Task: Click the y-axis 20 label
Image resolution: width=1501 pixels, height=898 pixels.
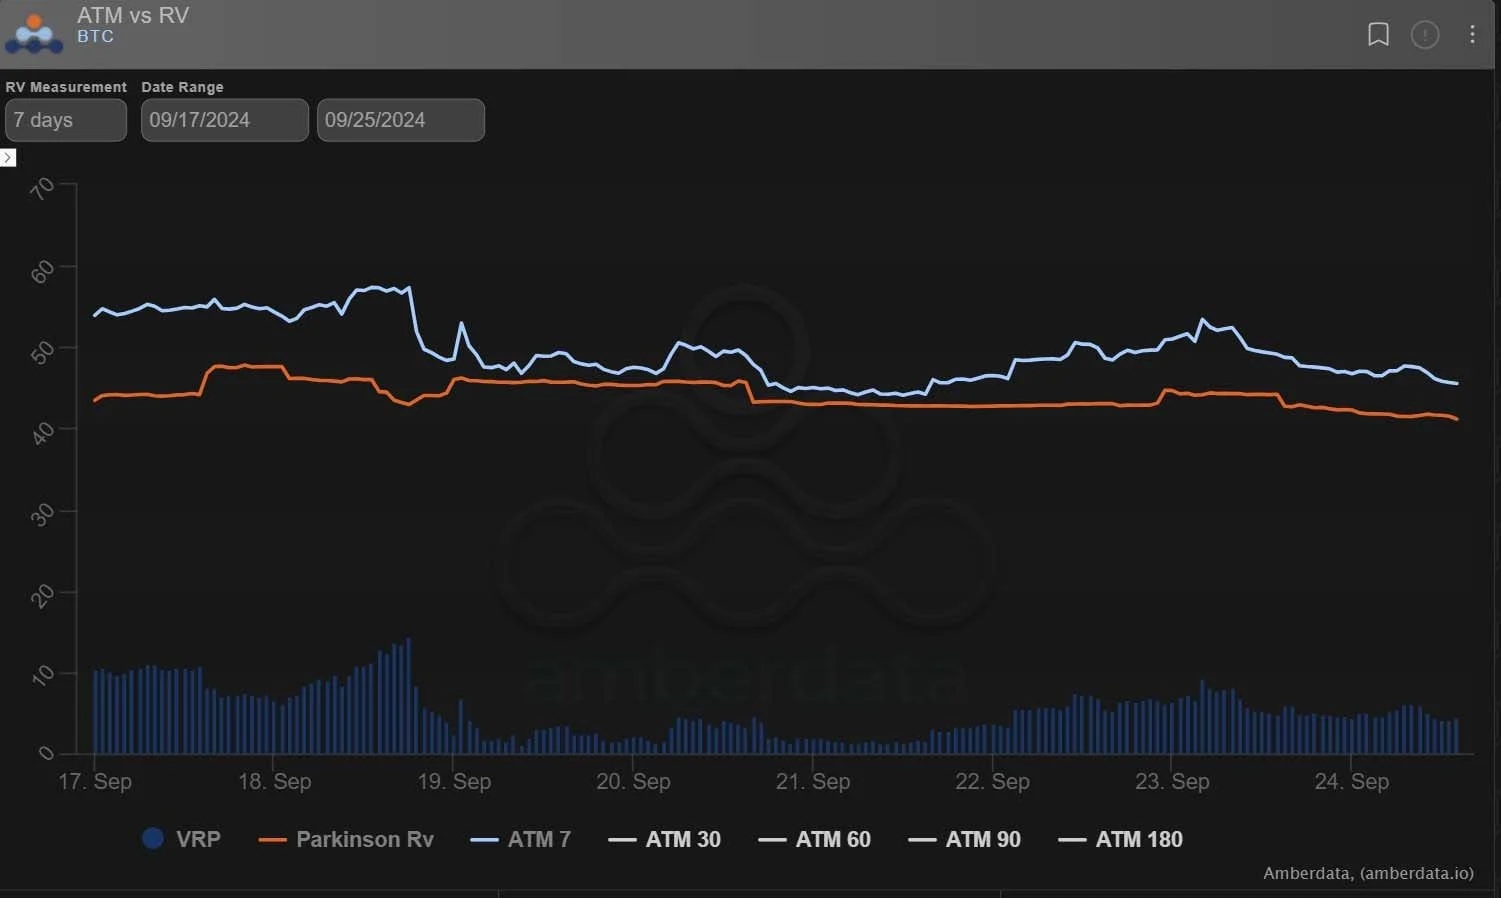Action: 42,596
